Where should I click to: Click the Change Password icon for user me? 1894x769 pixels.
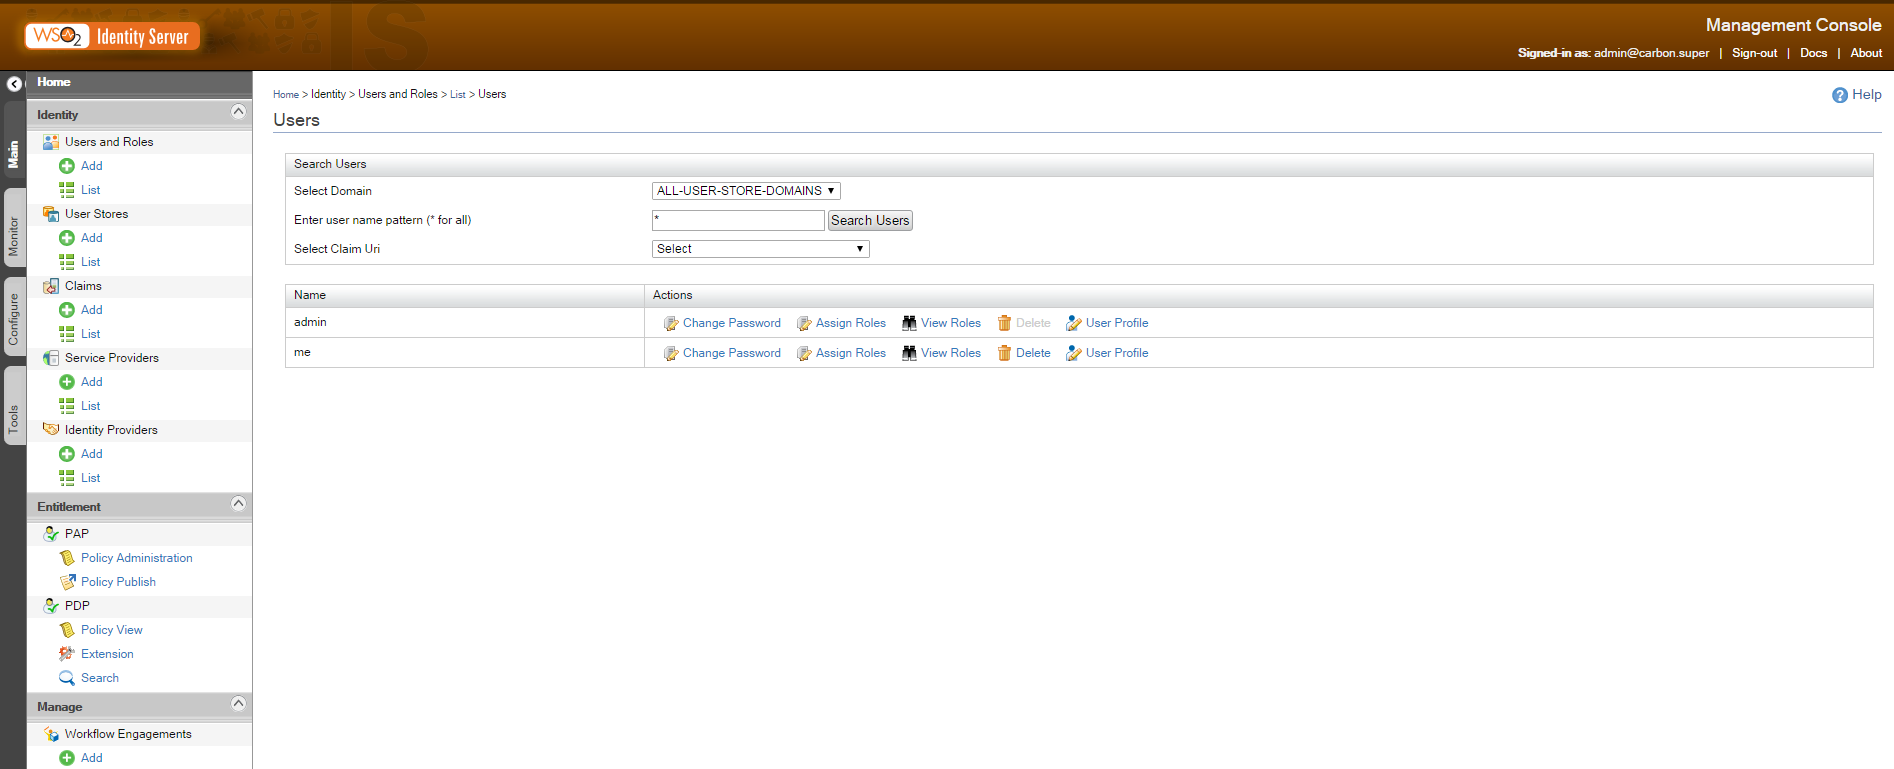pos(671,353)
